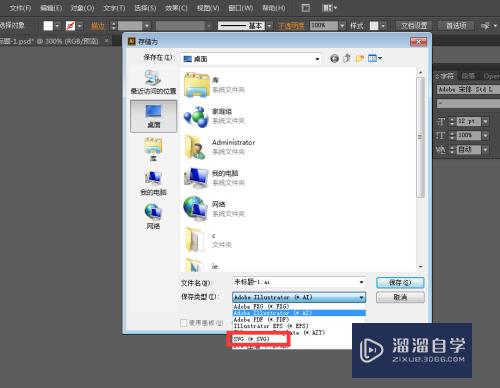The image size is (500, 388).
Task: Select the folder named ie
Action: coord(202,265)
